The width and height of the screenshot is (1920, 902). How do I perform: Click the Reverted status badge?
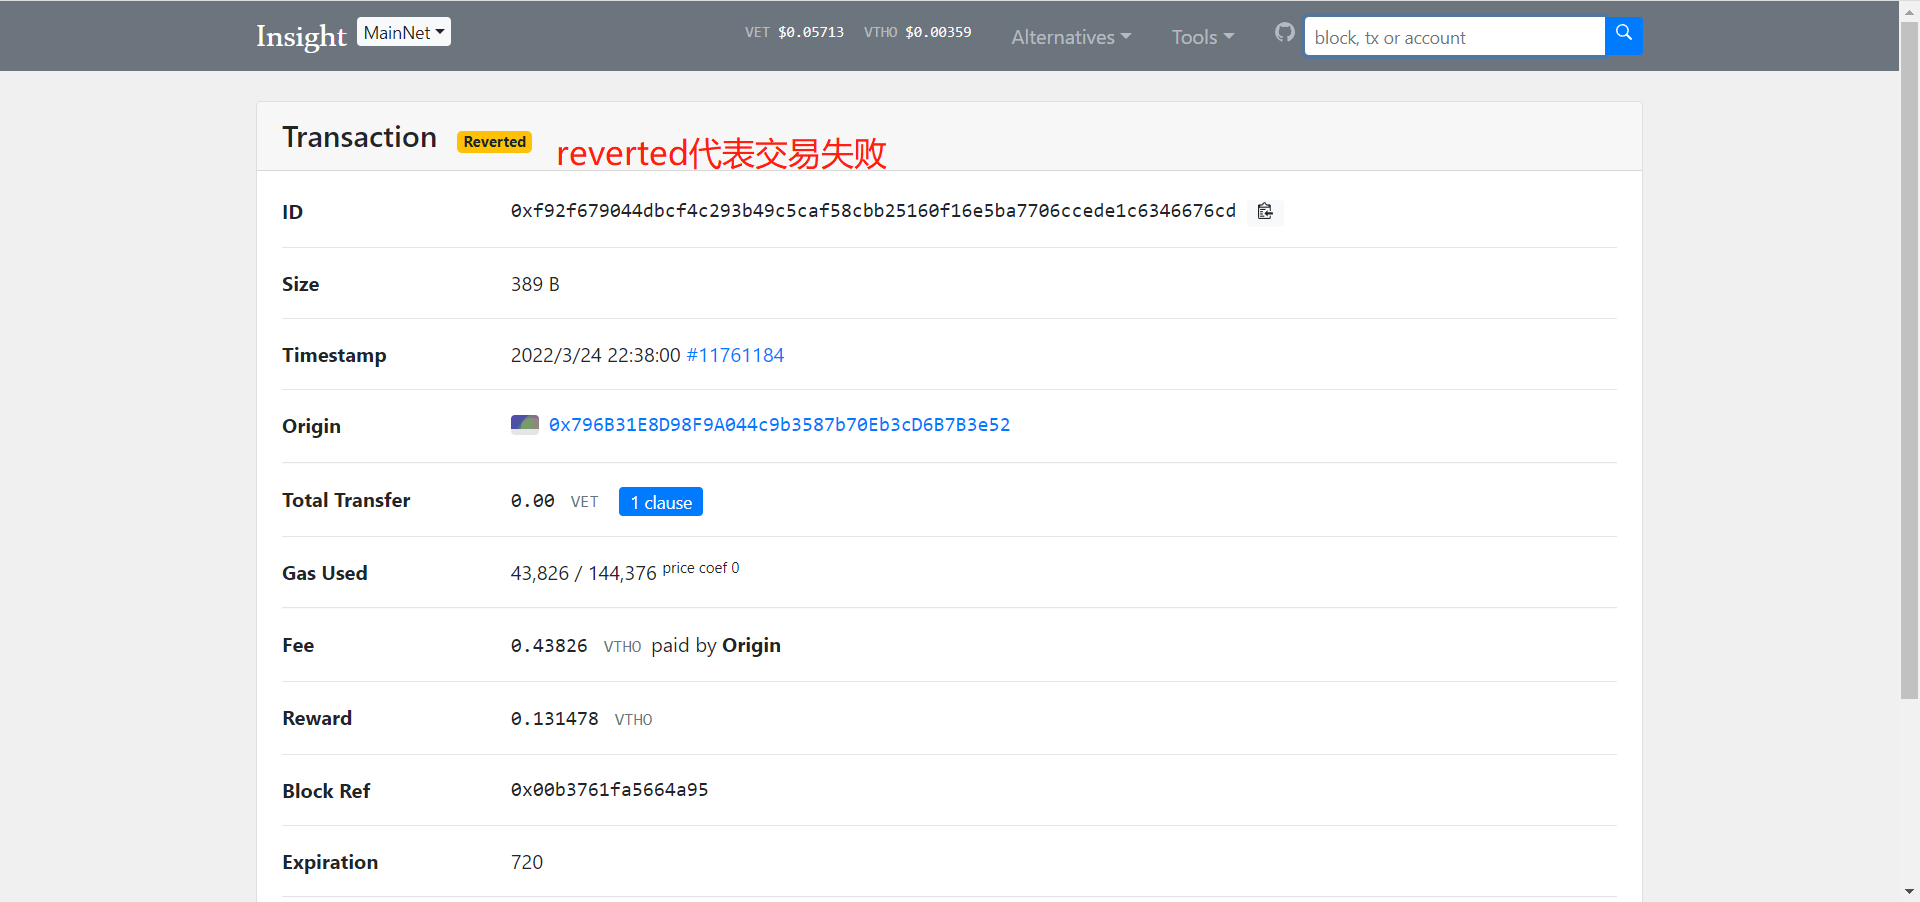pyautogui.click(x=494, y=142)
